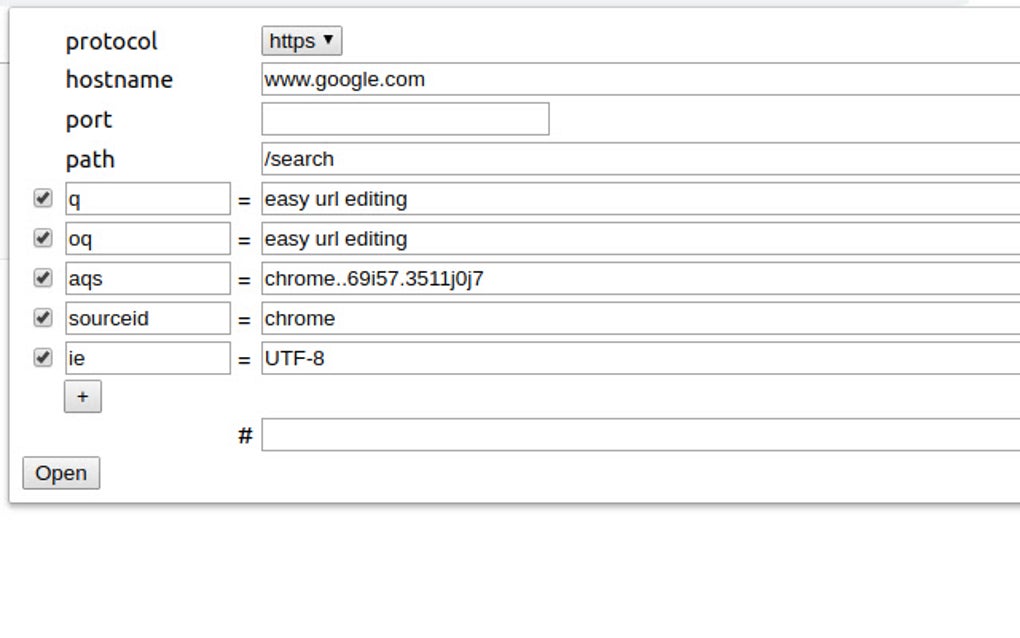The height and width of the screenshot is (638, 1020).
Task: Toggle the aqs parameter checkbox
Action: tap(40, 278)
